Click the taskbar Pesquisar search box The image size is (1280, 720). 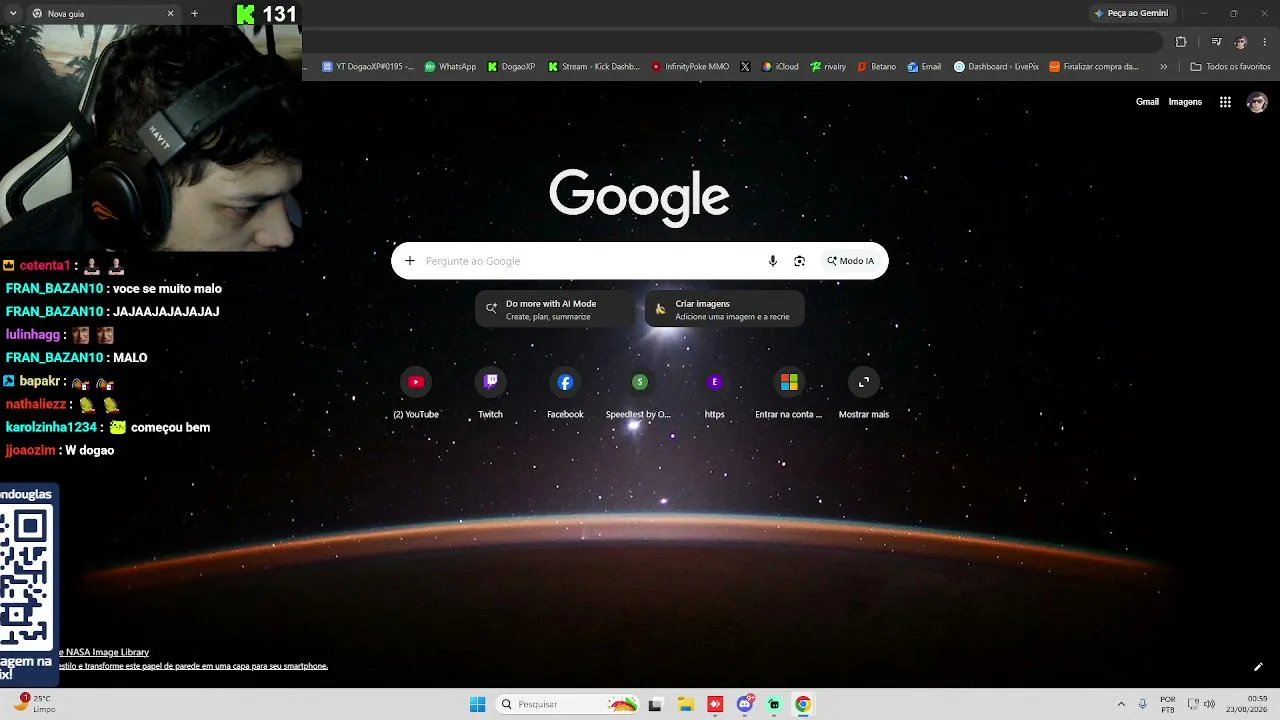(569, 704)
